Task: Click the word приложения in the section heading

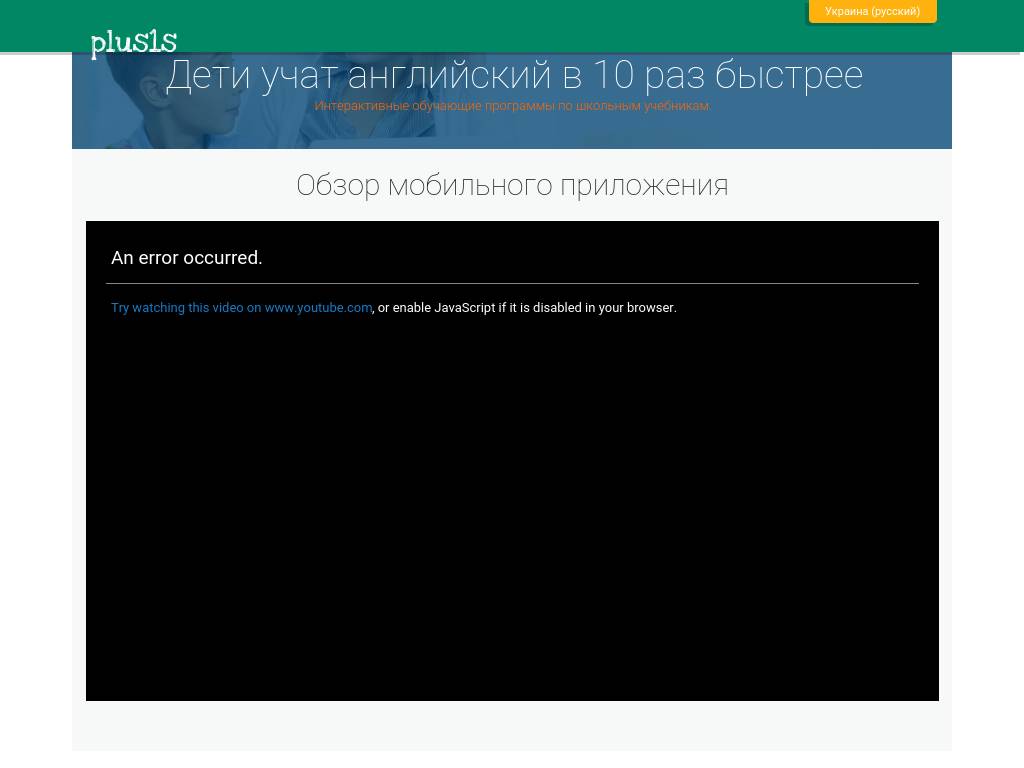Action: point(644,185)
